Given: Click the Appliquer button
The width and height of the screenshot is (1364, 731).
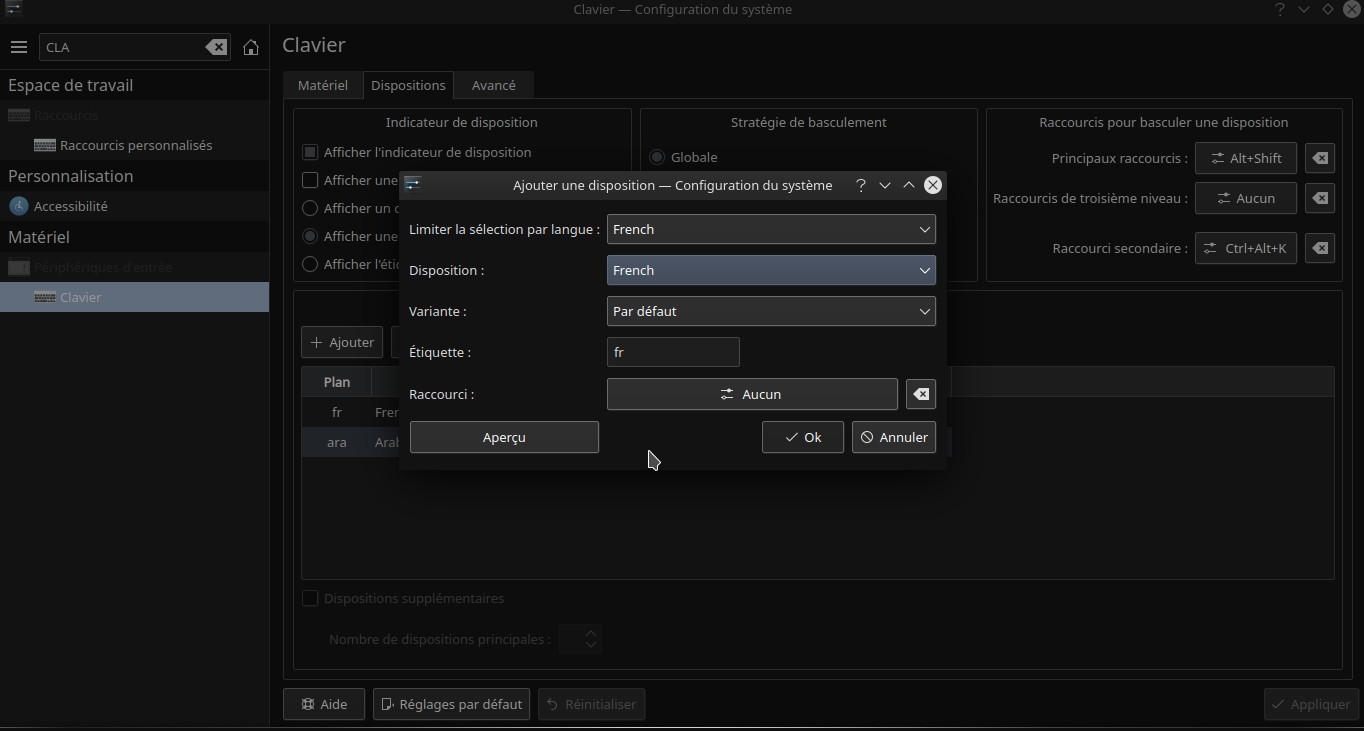Looking at the screenshot, I should click(x=1311, y=704).
